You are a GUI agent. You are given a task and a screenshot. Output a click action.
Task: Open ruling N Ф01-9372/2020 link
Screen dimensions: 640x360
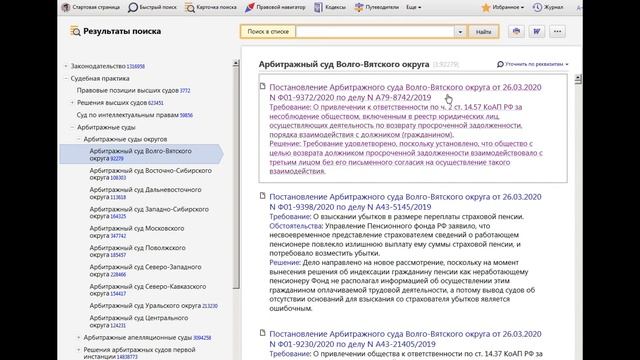(405, 92)
